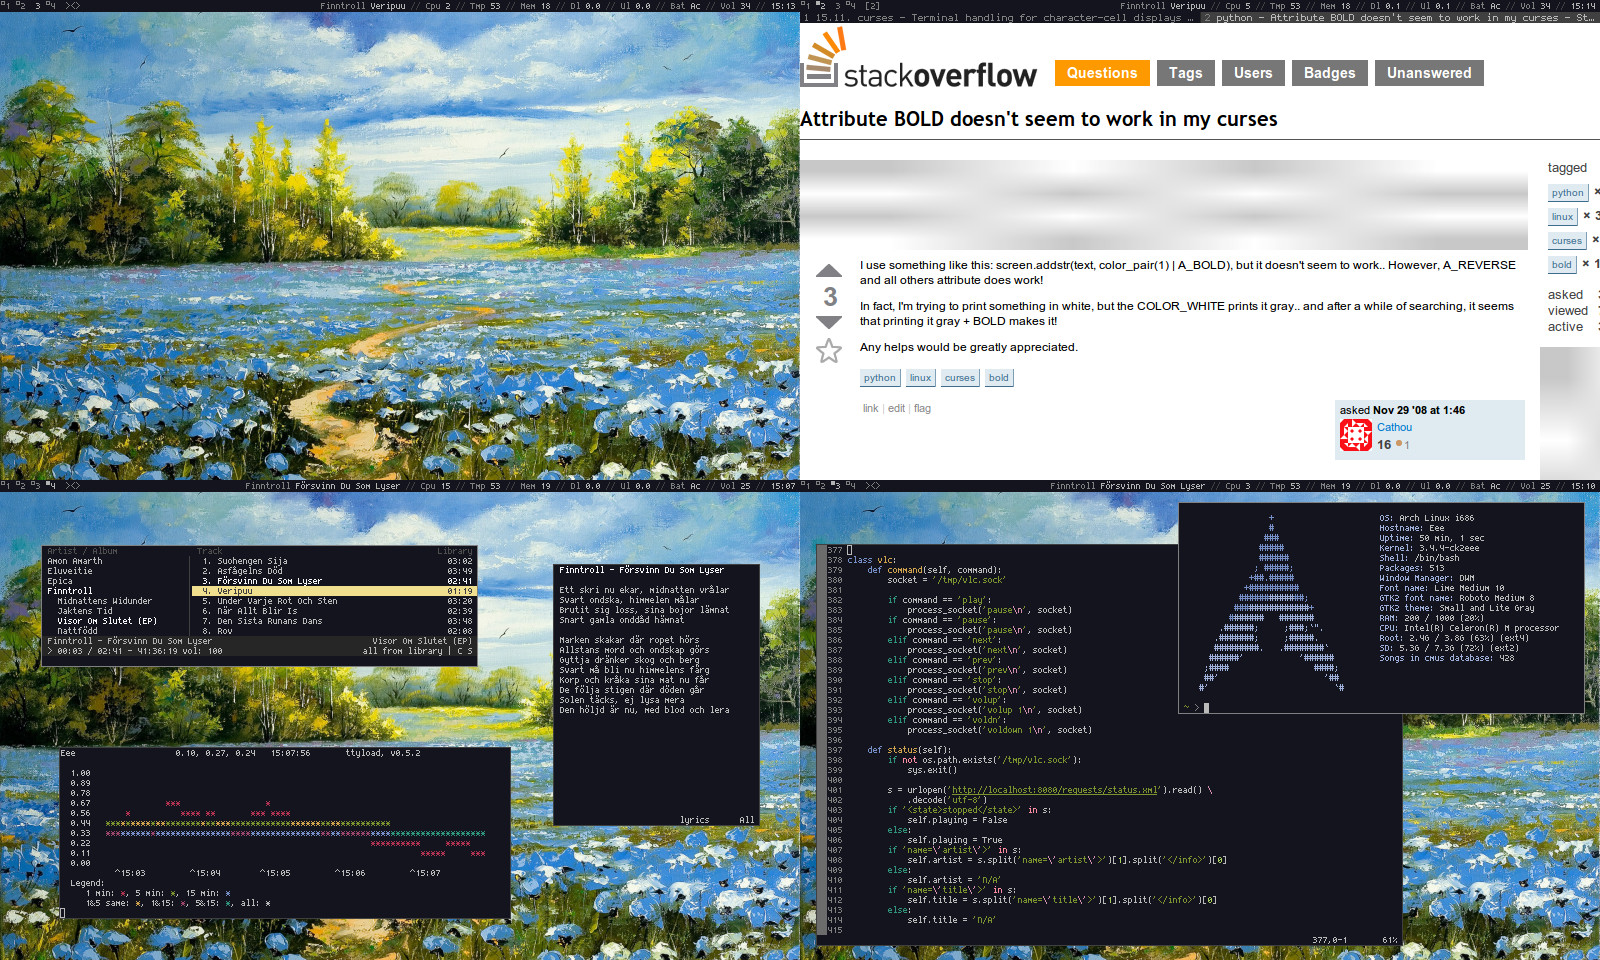Viewport: 1600px width, 960px height.
Task: Mark the question as favorite with star
Action: pos(829,351)
